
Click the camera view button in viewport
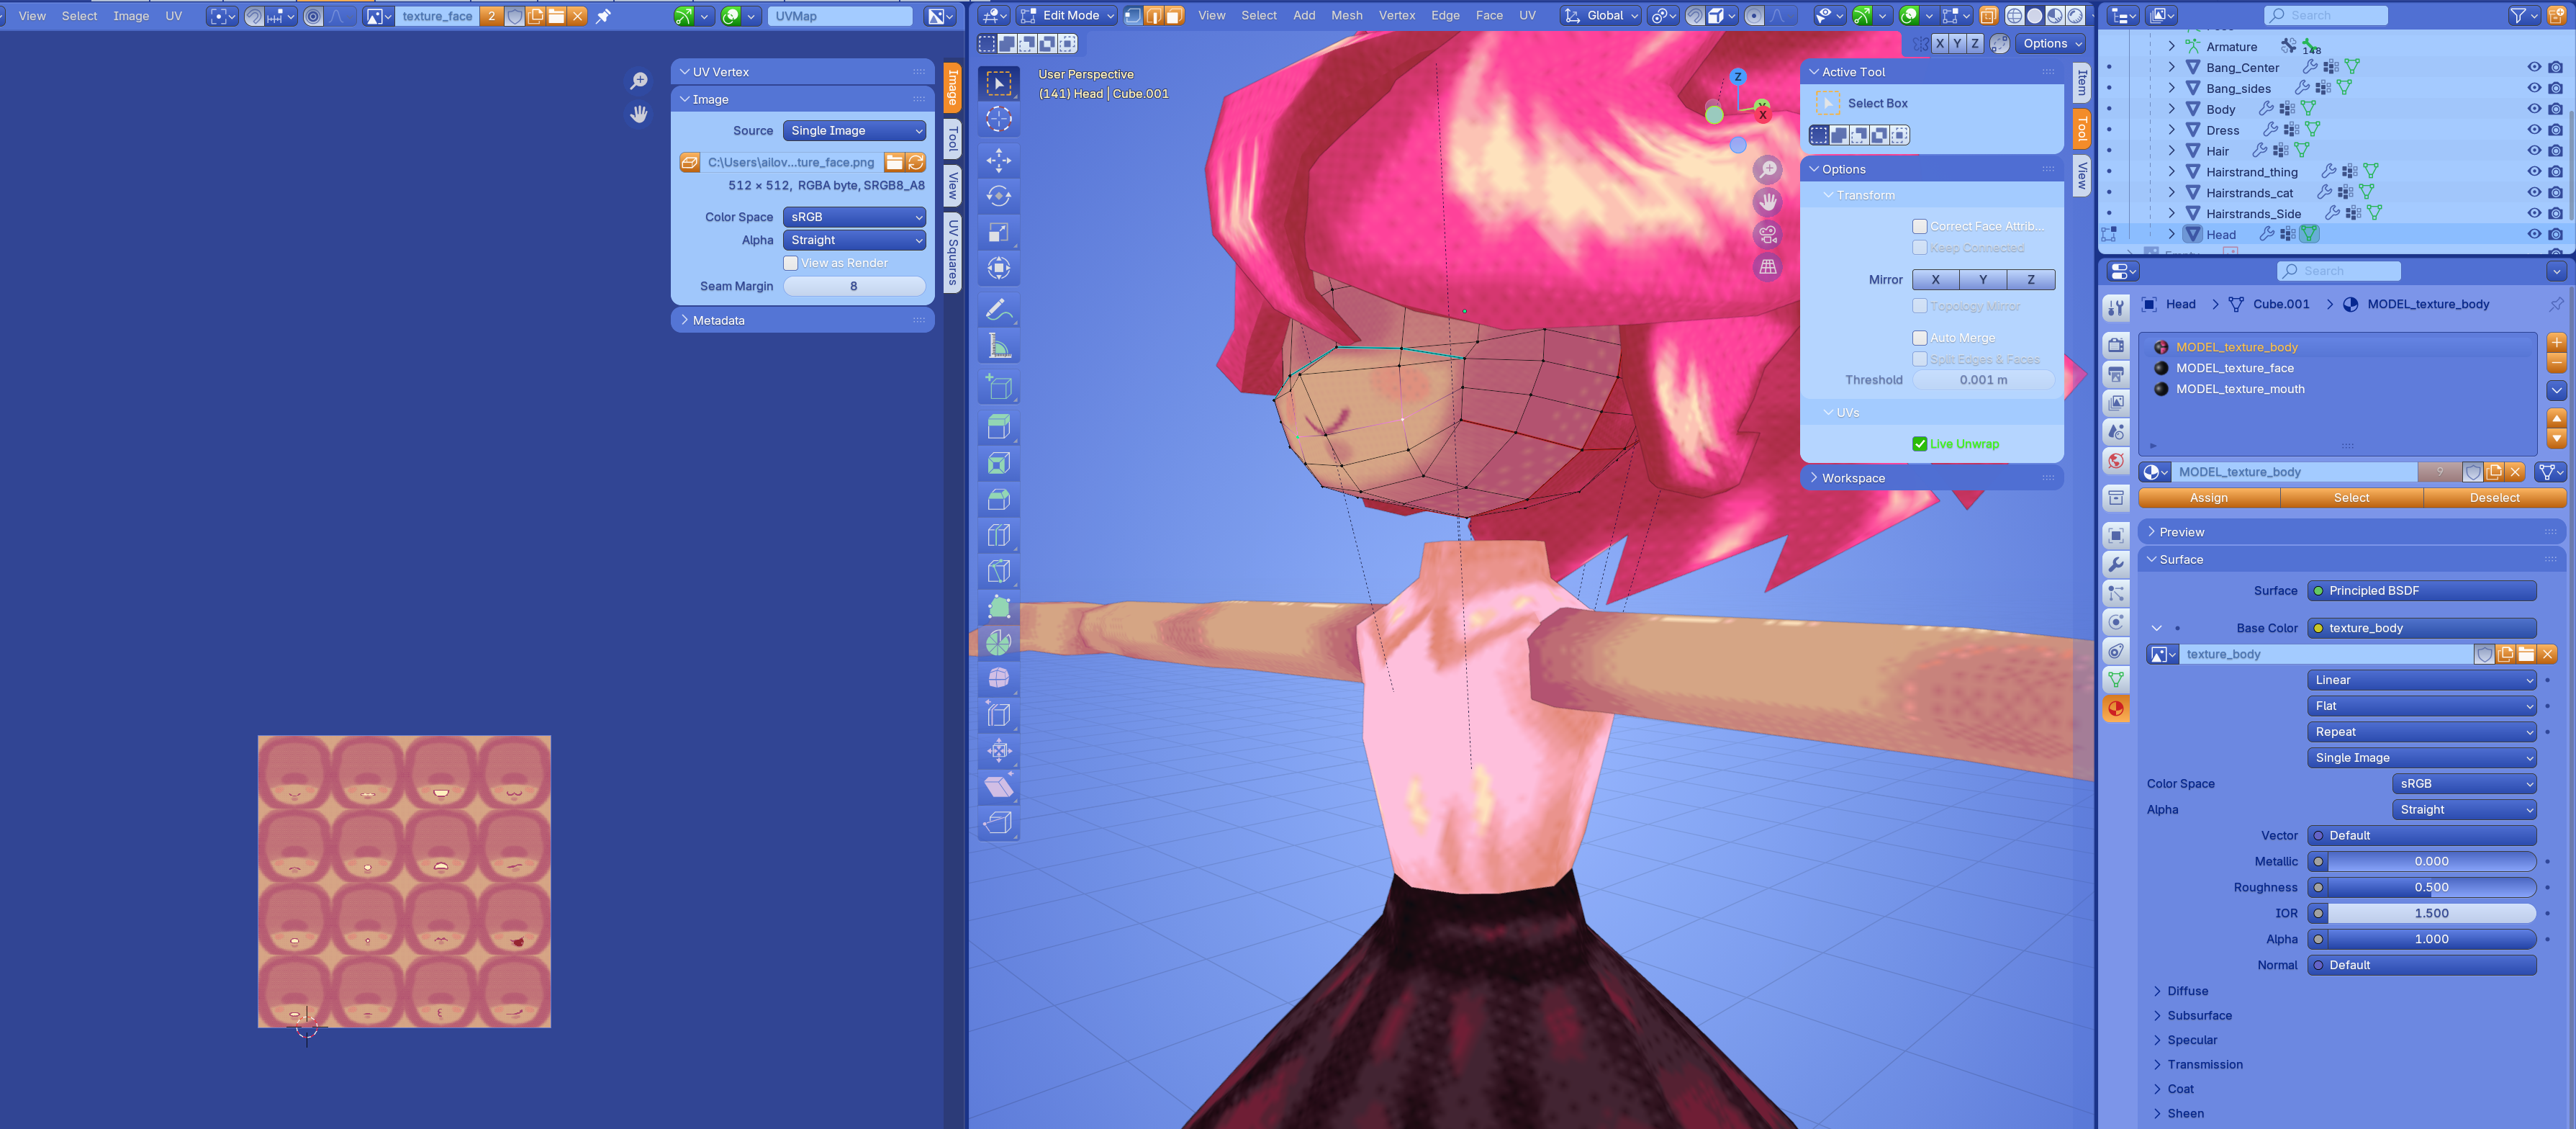click(1768, 234)
